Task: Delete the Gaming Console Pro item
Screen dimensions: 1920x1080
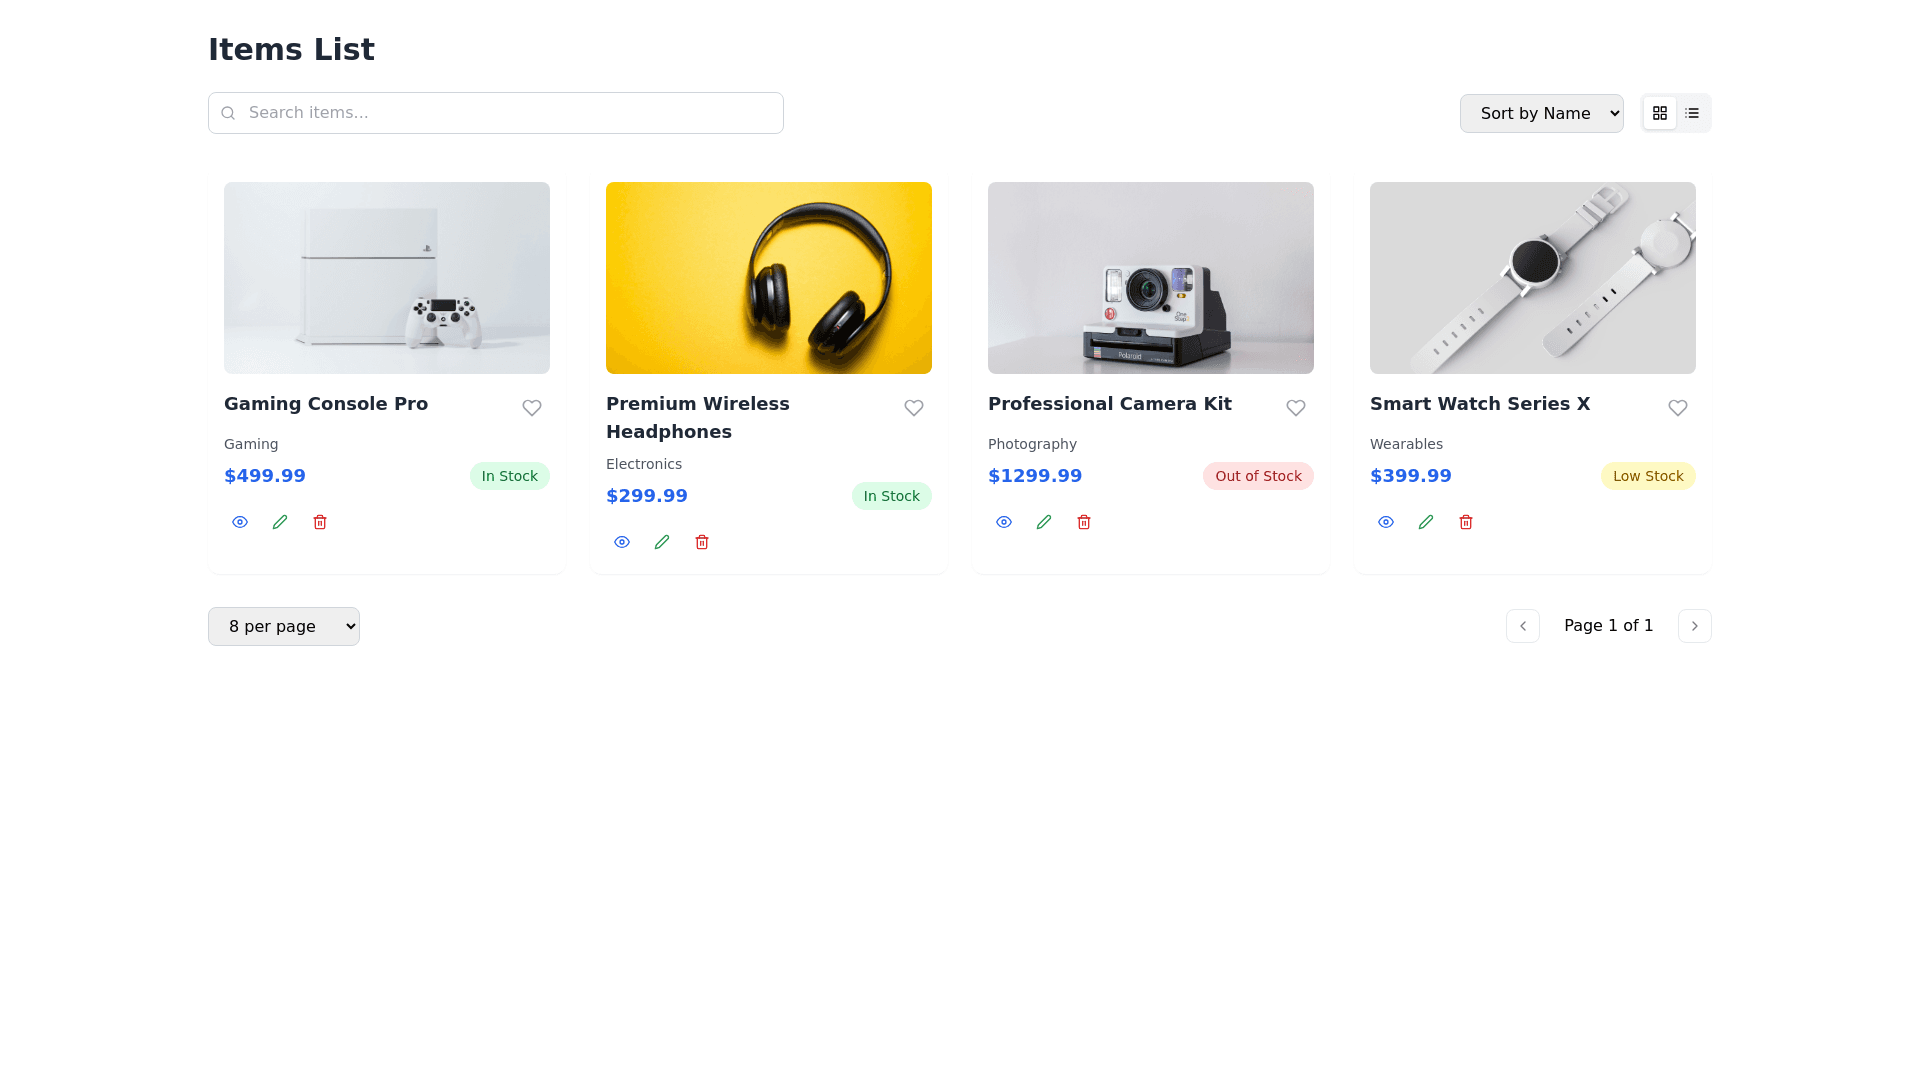Action: pos(319,521)
